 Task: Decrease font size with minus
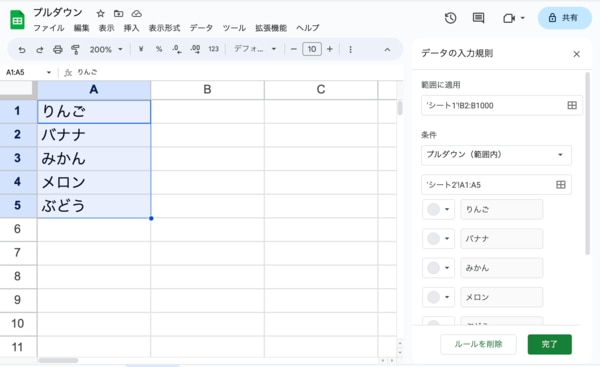[x=293, y=49]
